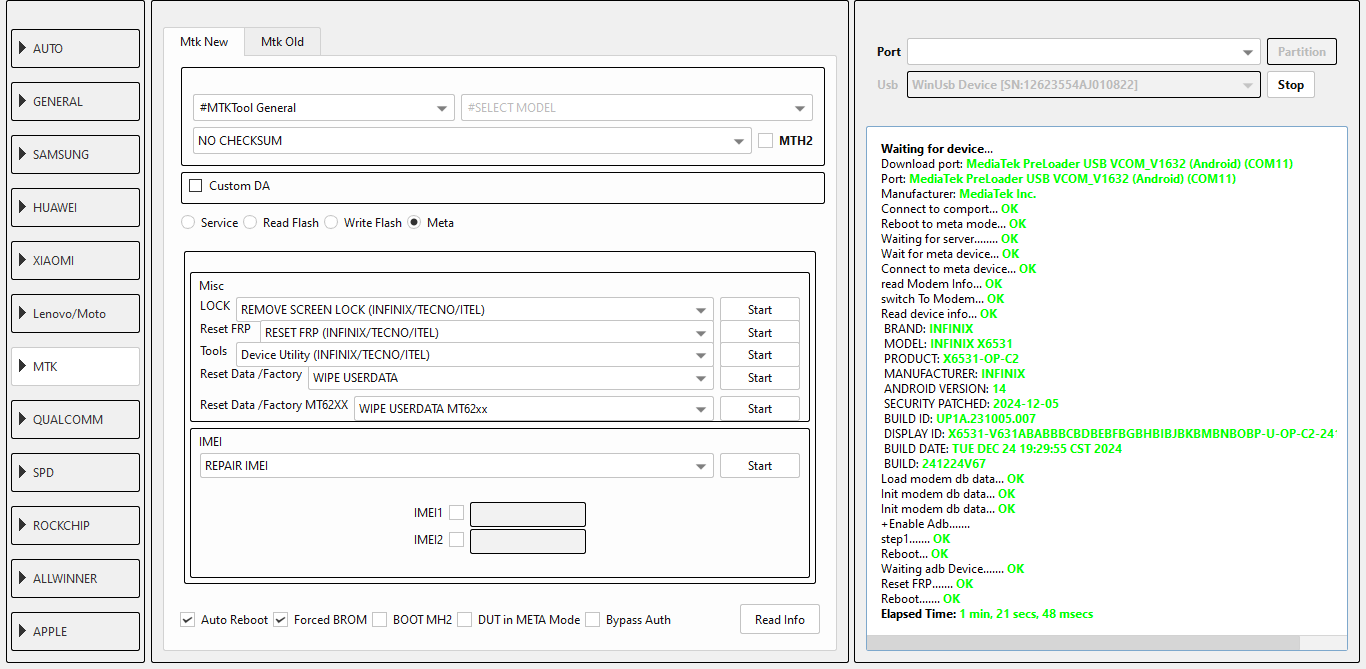Click the Waiting for device... log line
The width and height of the screenshot is (1366, 669).
(937, 149)
